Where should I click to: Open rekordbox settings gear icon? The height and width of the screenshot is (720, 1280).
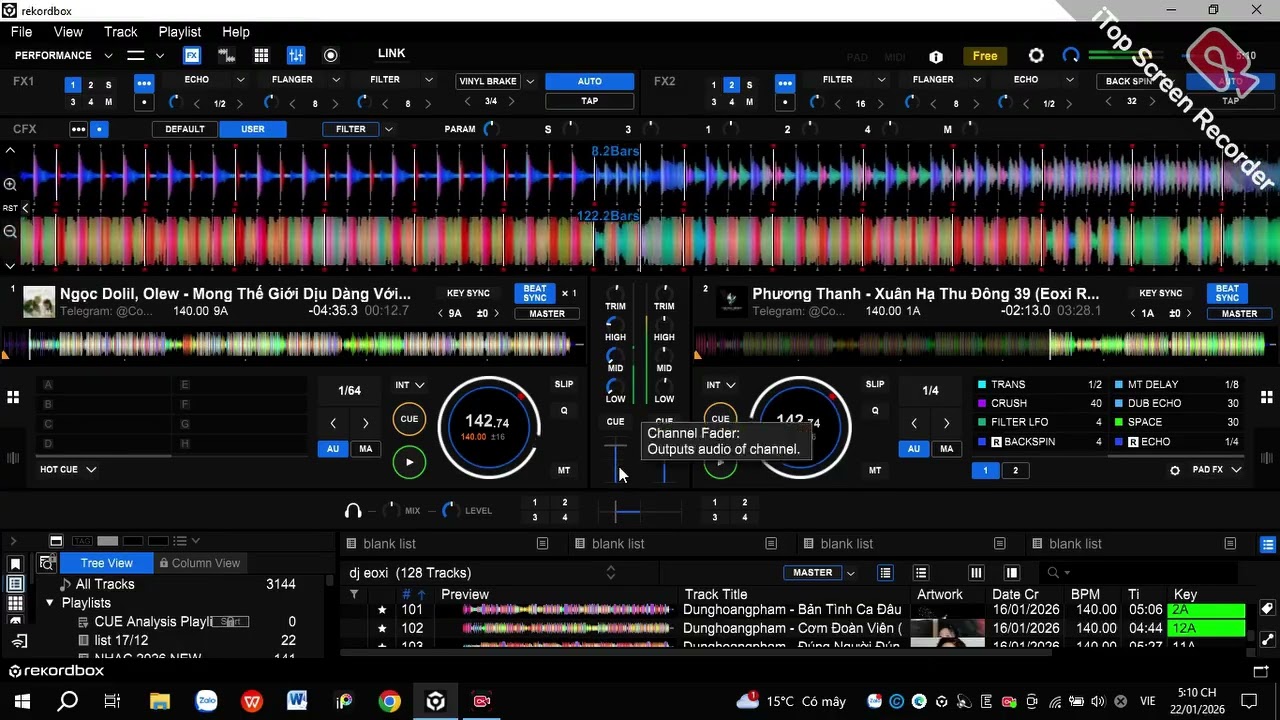[x=1036, y=56]
